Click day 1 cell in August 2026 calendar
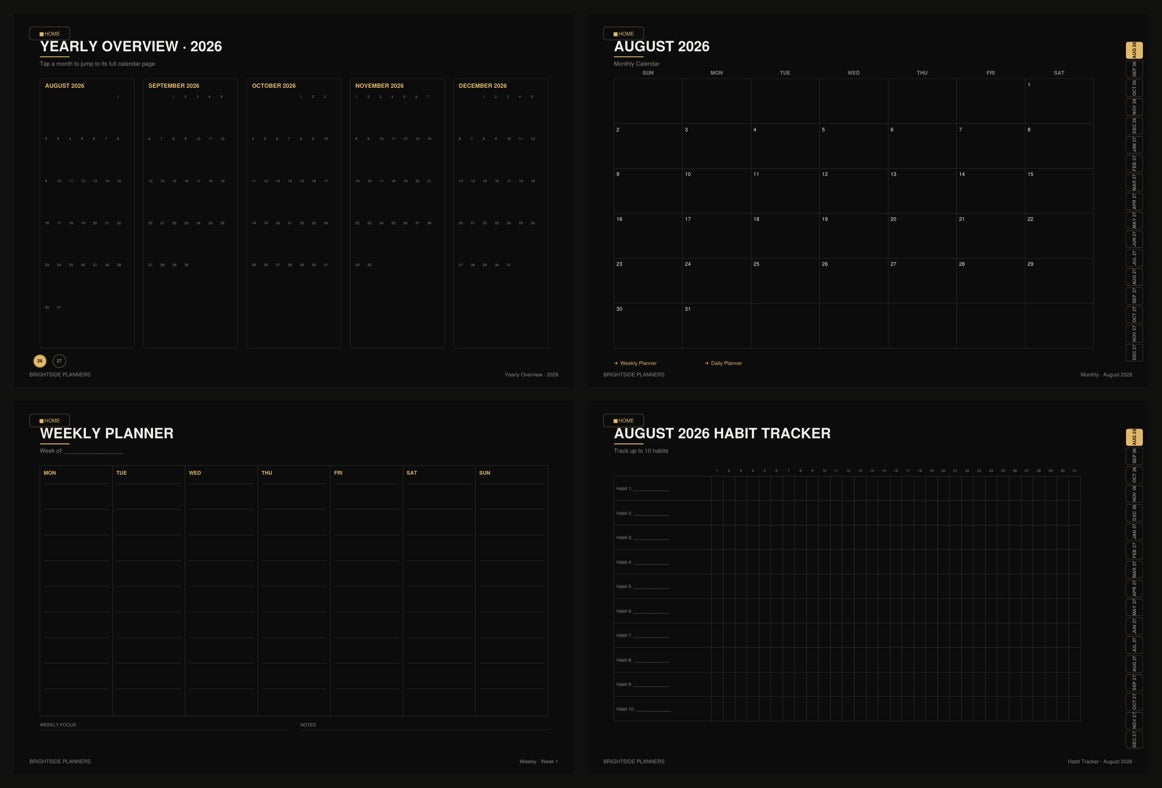 (1059, 101)
